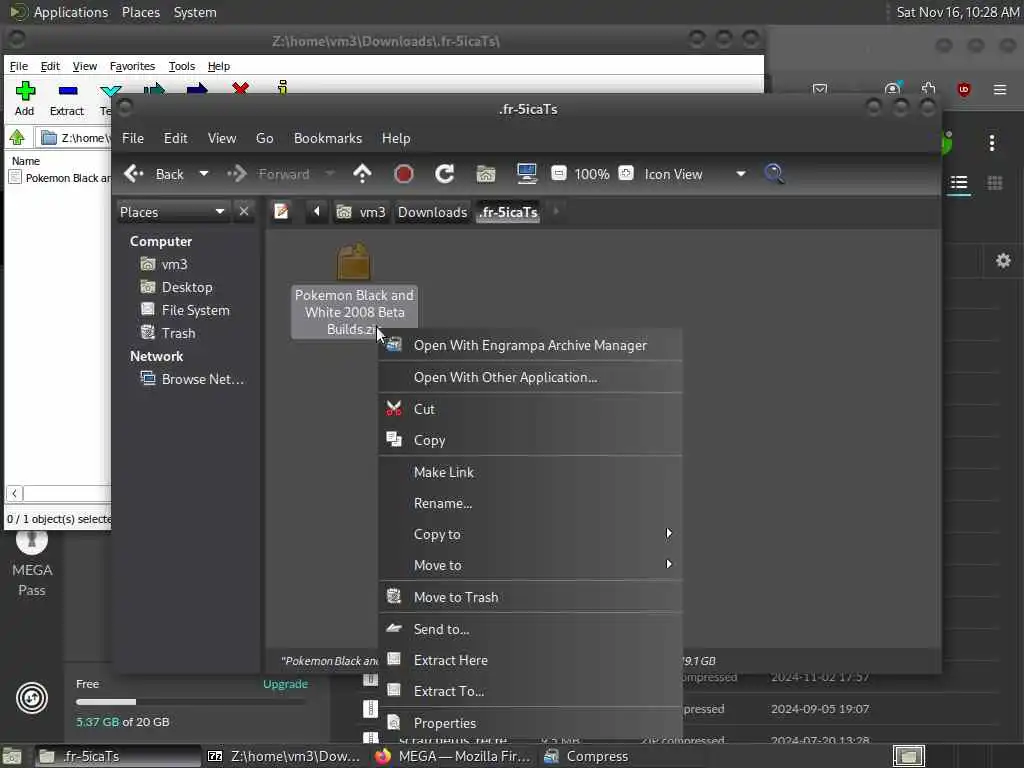Select Extract Here
Screen dimensions: 1024x768
tap(530, 660)
